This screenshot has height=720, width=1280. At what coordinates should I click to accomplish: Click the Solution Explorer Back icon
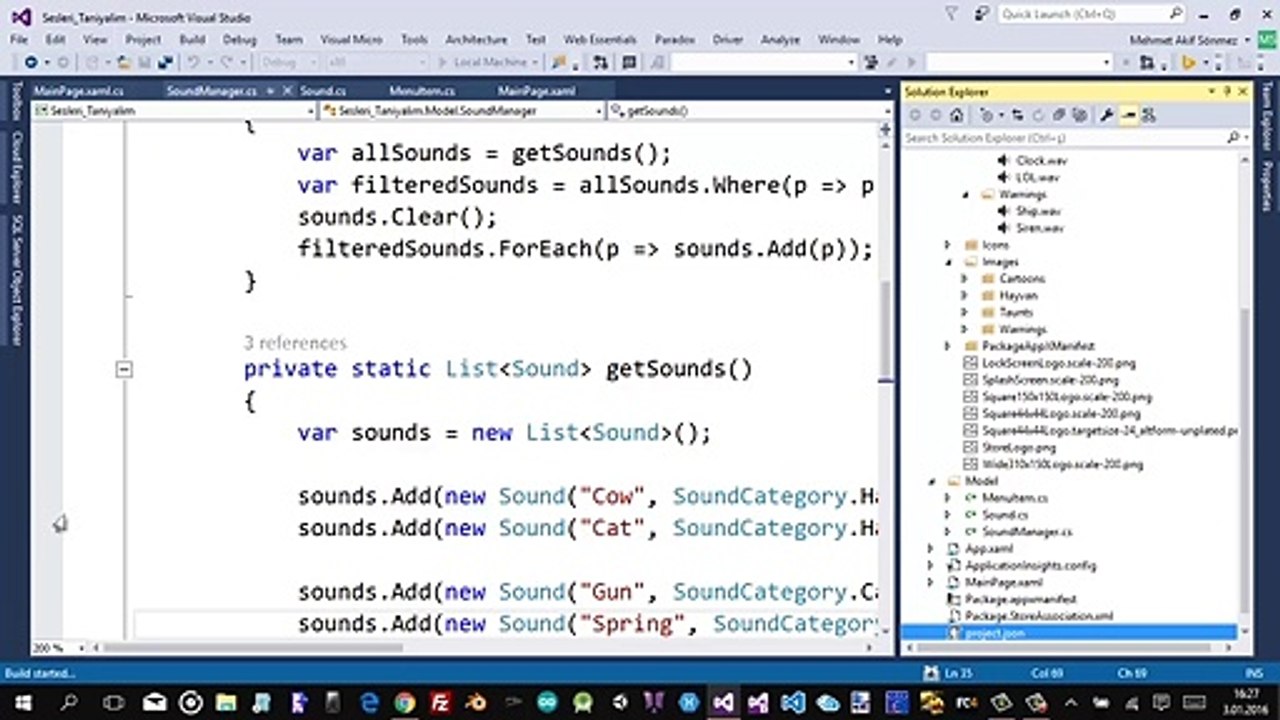click(915, 115)
